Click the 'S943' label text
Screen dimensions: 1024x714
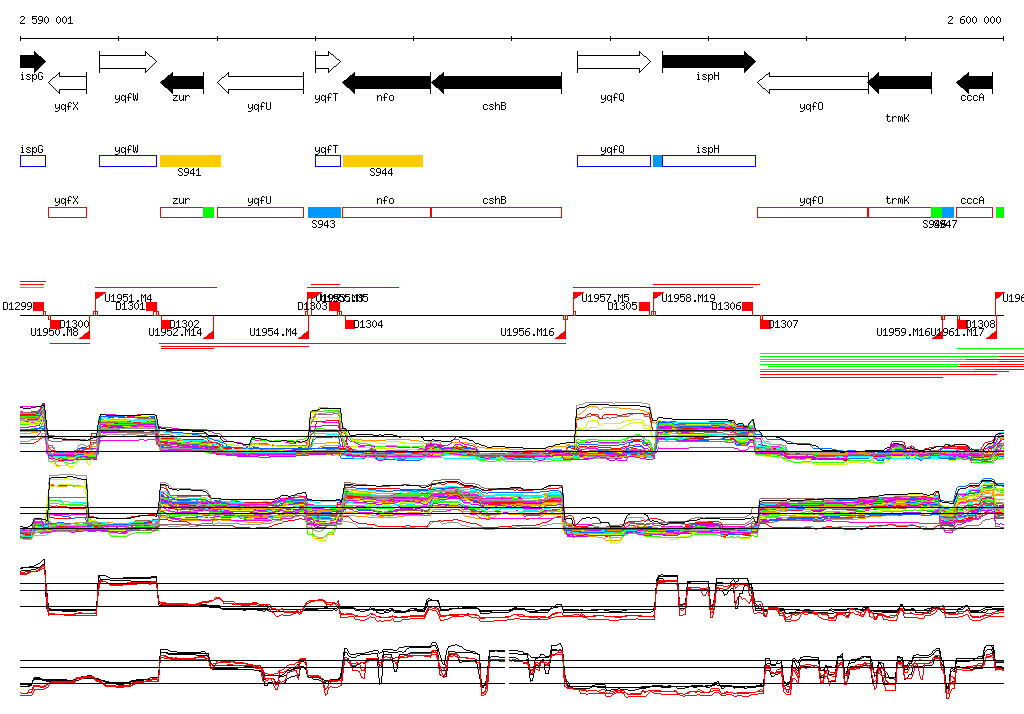point(323,224)
